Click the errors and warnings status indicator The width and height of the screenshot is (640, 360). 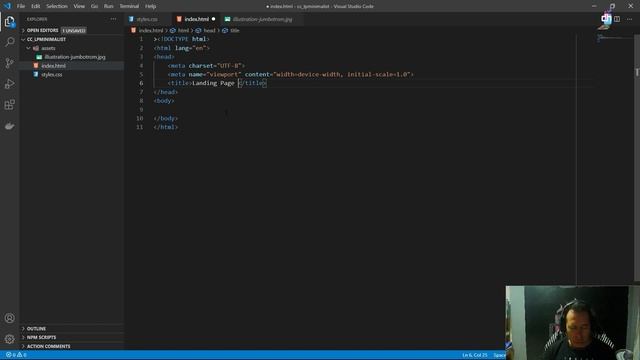click(x=16, y=355)
